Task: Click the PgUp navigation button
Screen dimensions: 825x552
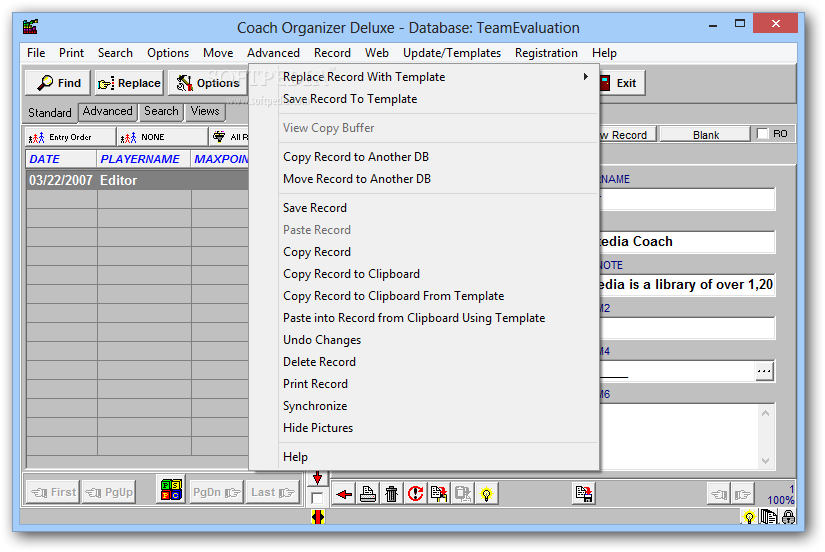Action: click(109, 492)
